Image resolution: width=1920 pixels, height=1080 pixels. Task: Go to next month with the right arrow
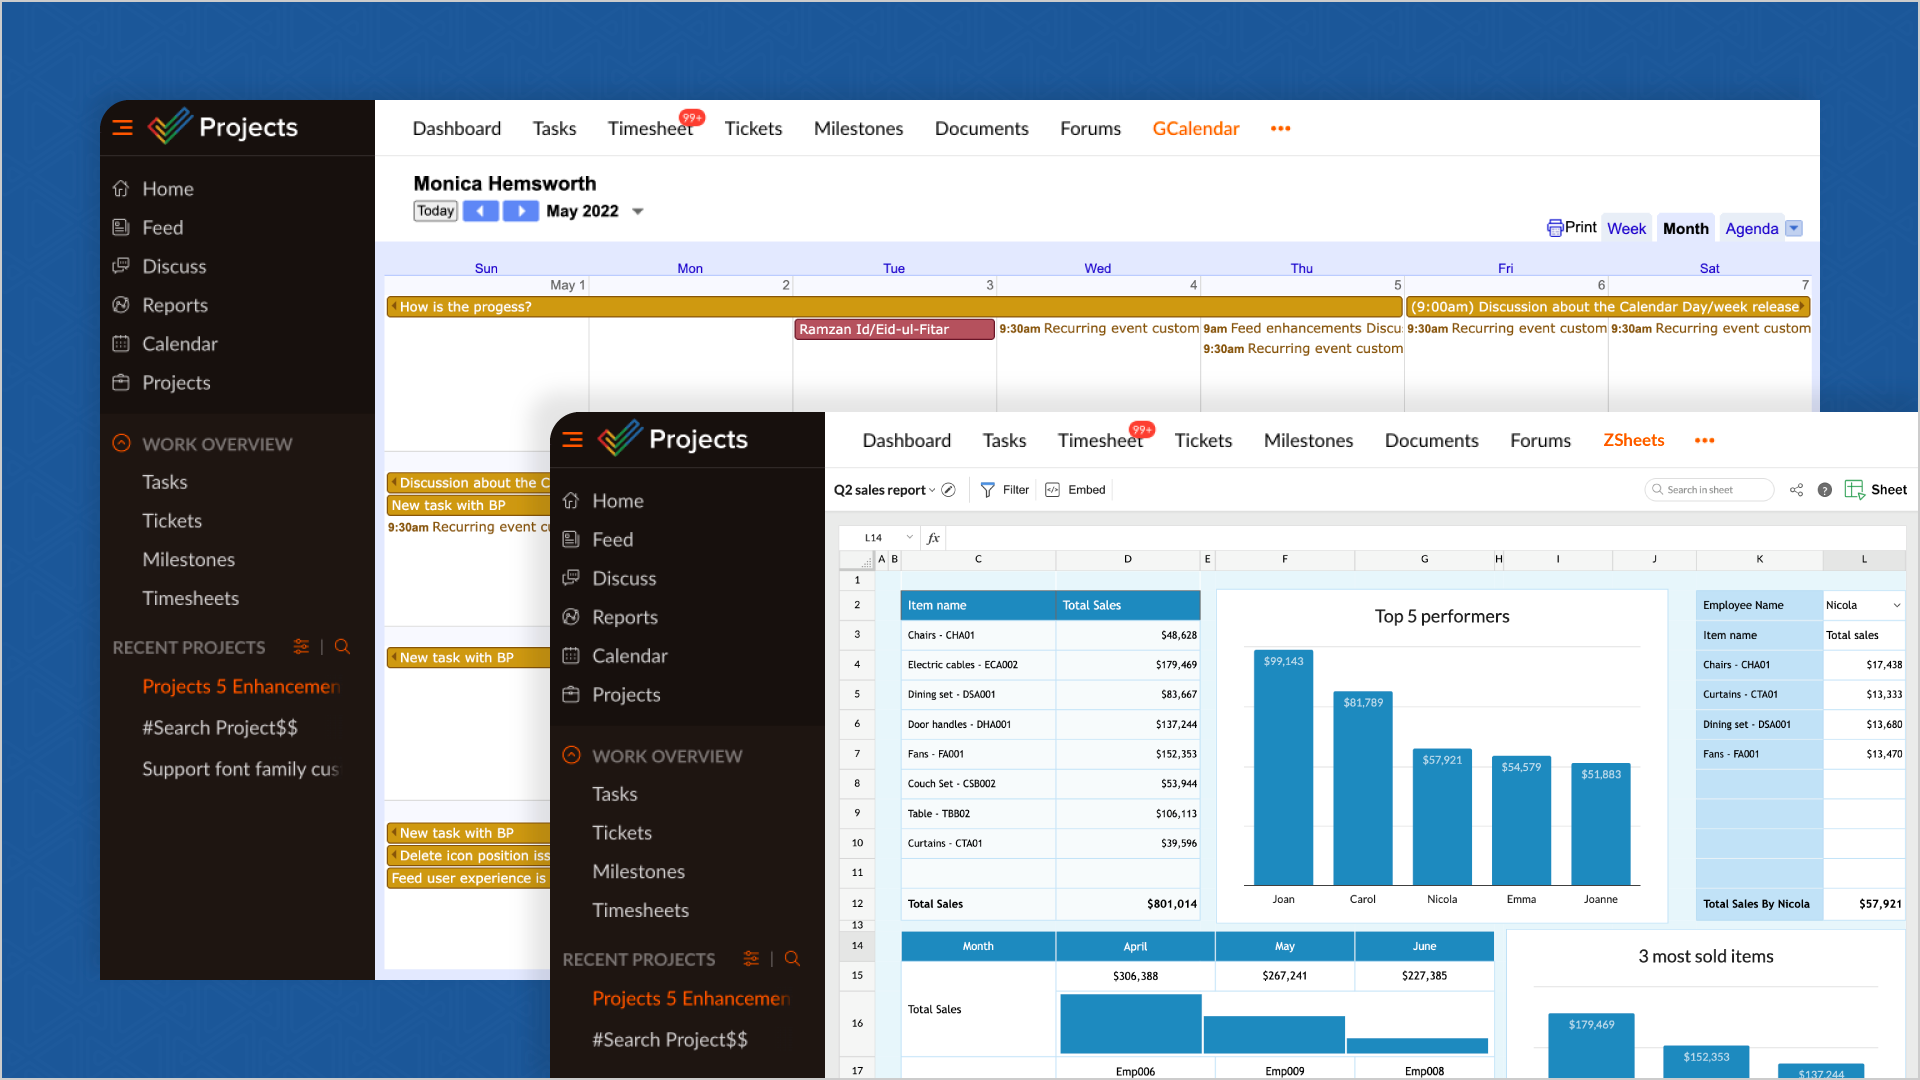click(520, 211)
